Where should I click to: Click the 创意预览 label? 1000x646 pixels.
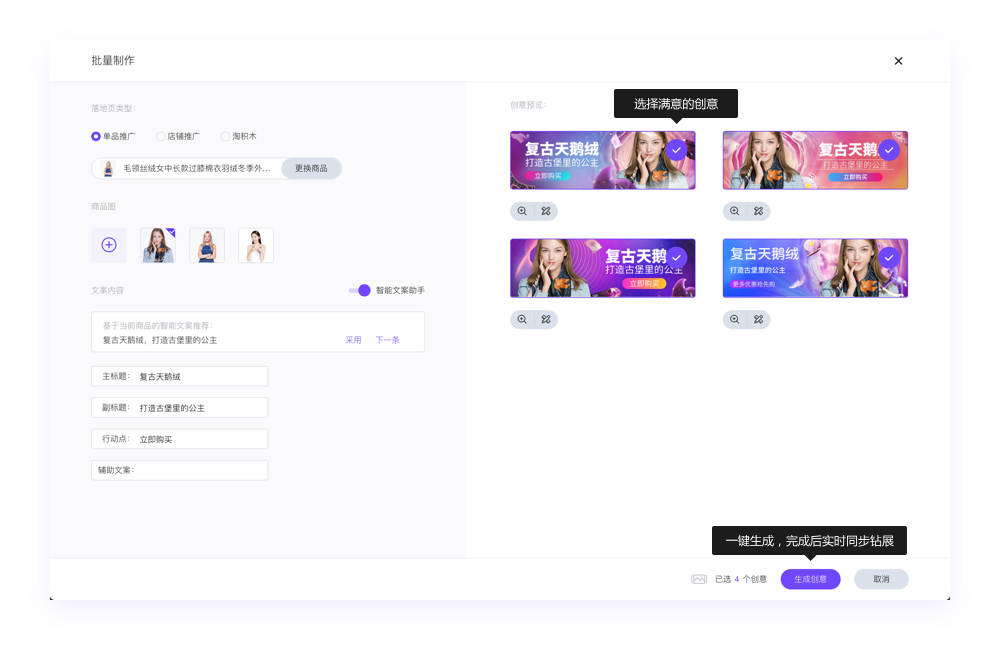pyautogui.click(x=528, y=105)
